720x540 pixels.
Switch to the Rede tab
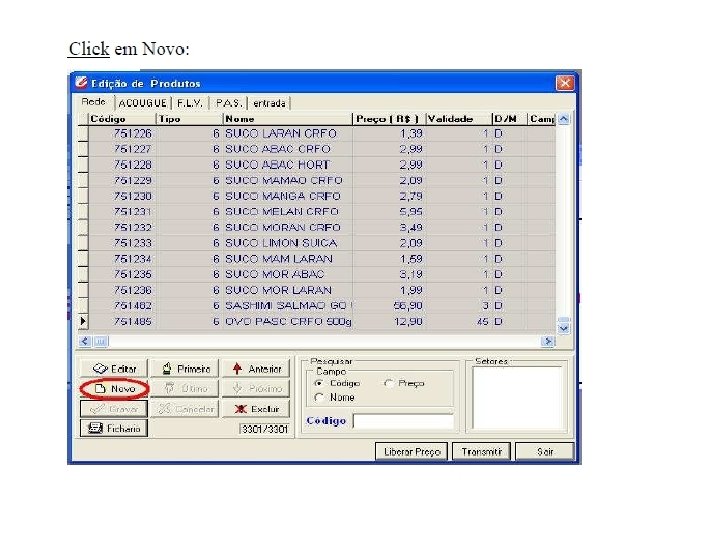(x=94, y=102)
